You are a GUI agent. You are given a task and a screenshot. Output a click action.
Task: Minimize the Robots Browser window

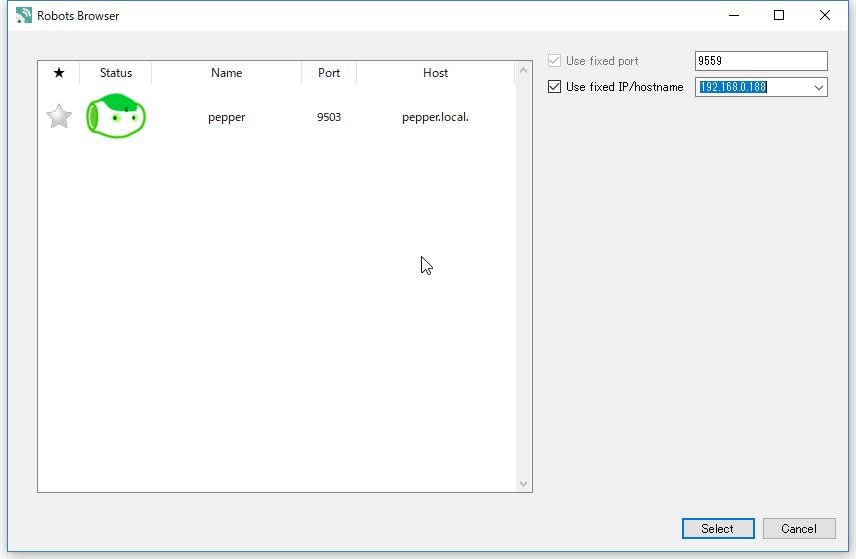734,15
